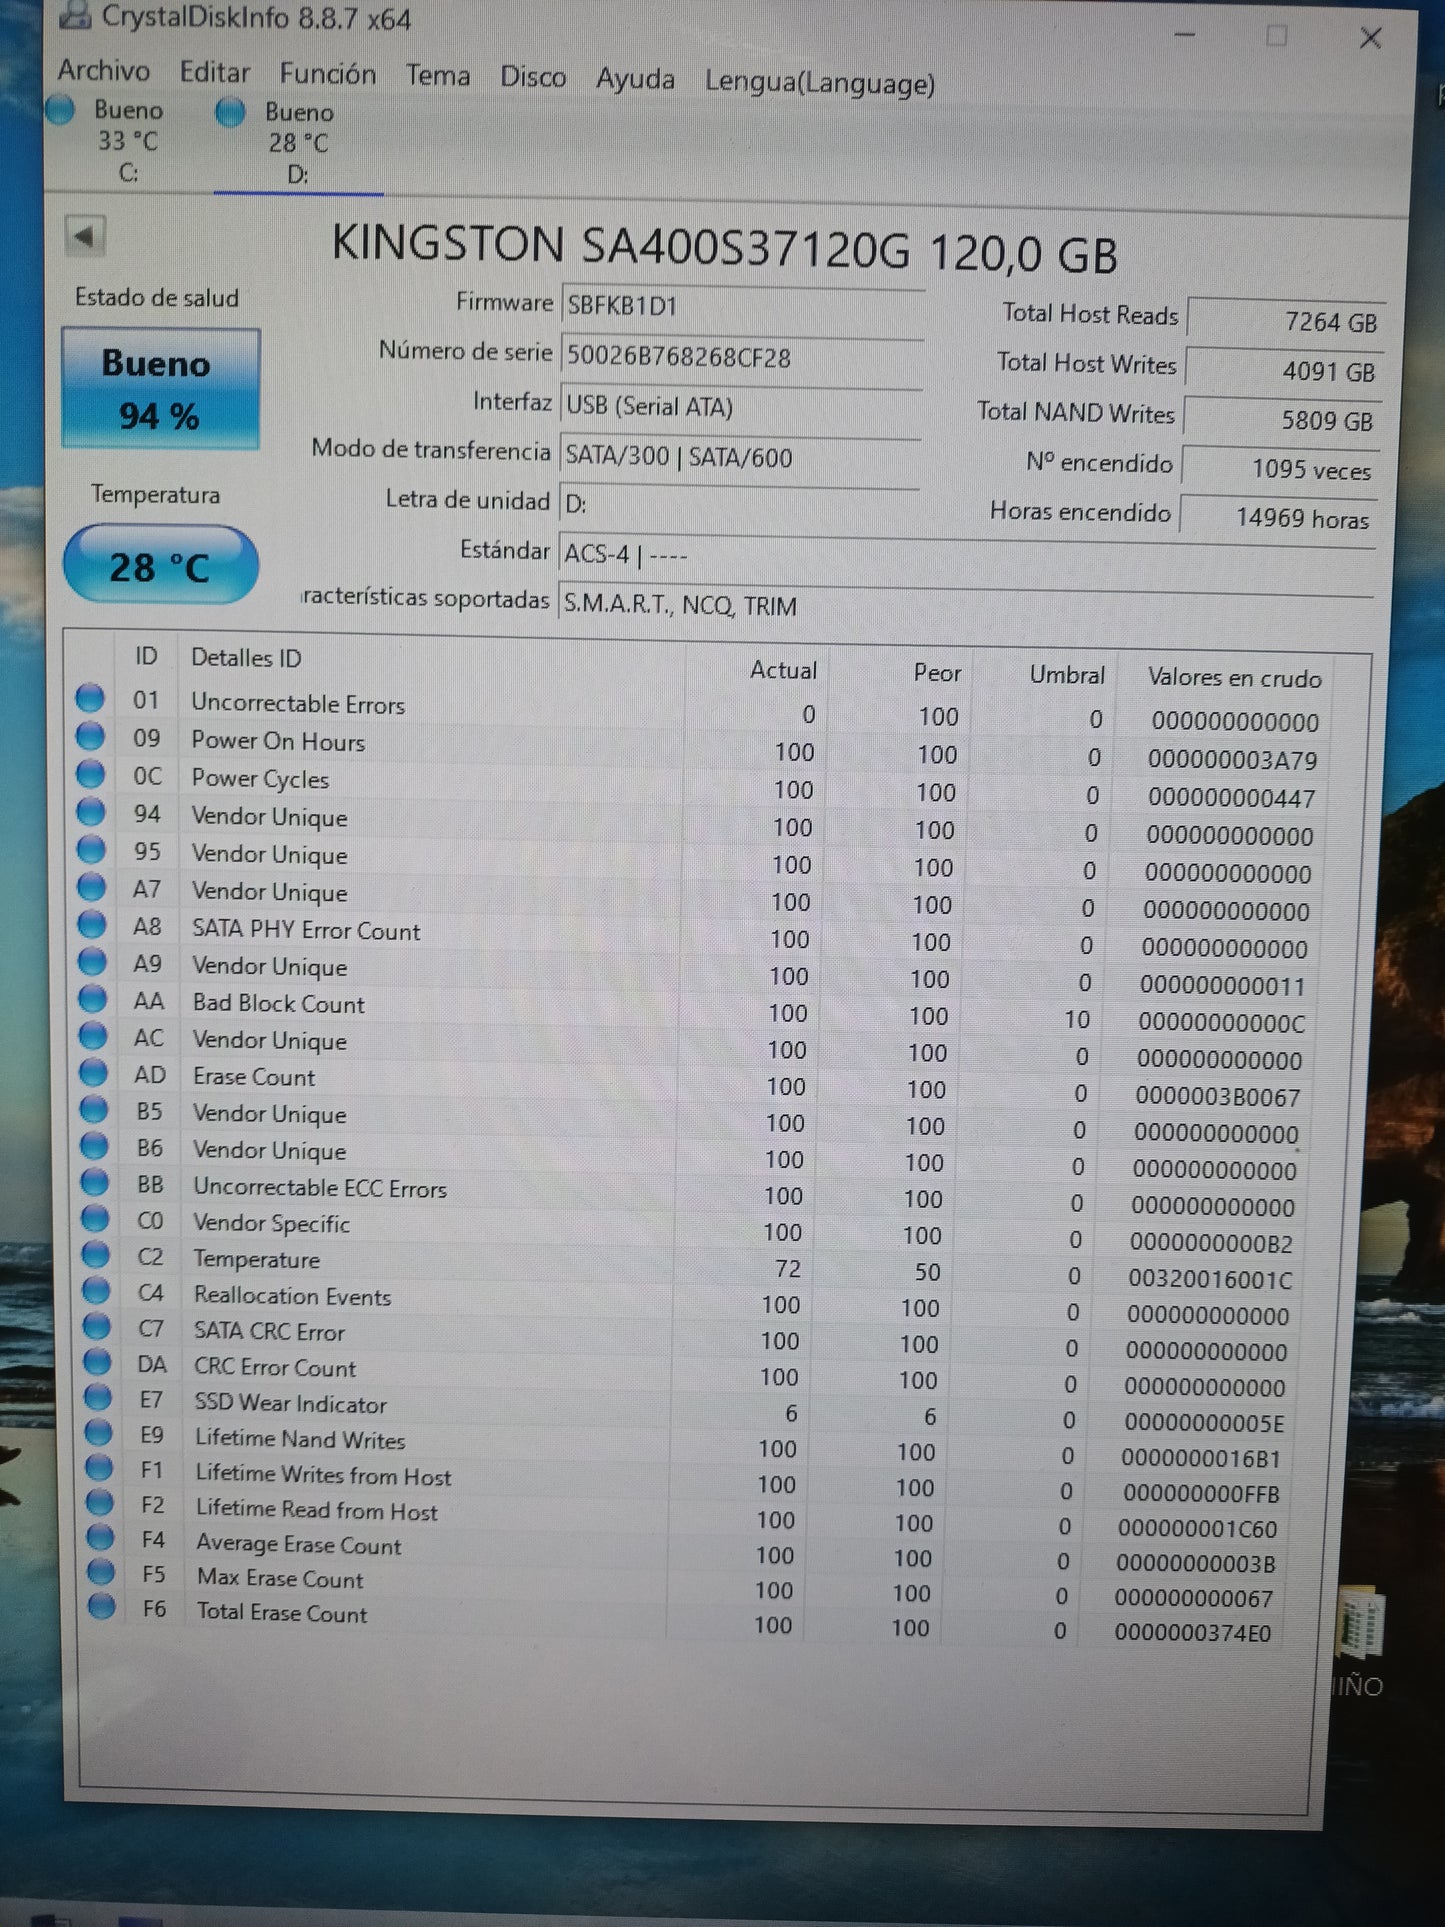
Task: Click status circle for Temperature row
Action: [95, 1255]
